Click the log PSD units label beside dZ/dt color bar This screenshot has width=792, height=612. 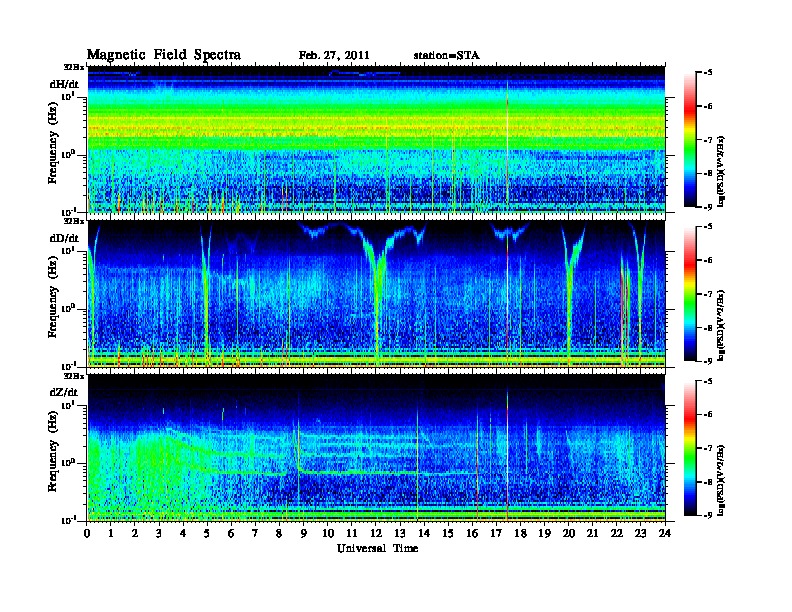721,480
